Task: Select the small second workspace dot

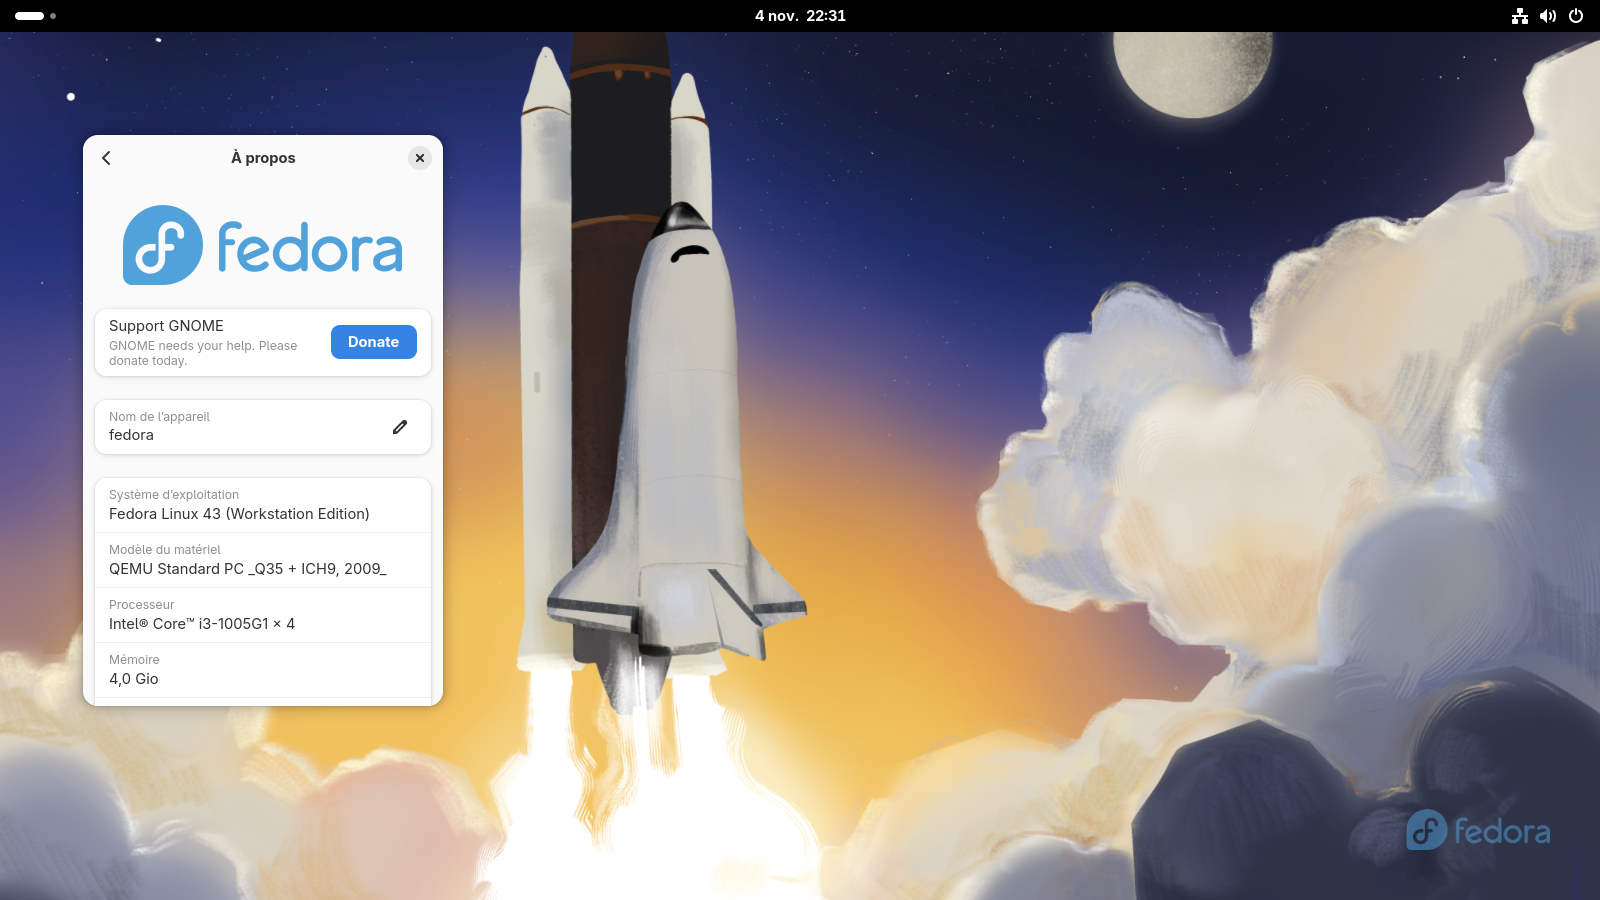Action: click(53, 16)
